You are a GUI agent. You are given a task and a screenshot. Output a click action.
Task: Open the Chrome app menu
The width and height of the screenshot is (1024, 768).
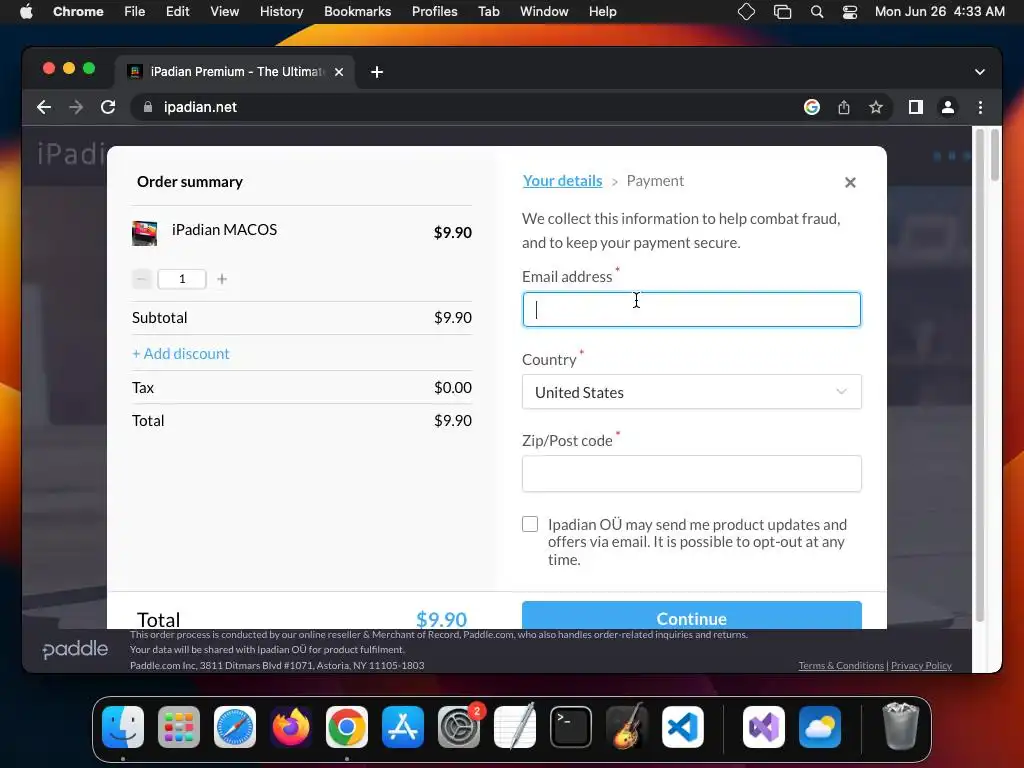click(x=78, y=12)
